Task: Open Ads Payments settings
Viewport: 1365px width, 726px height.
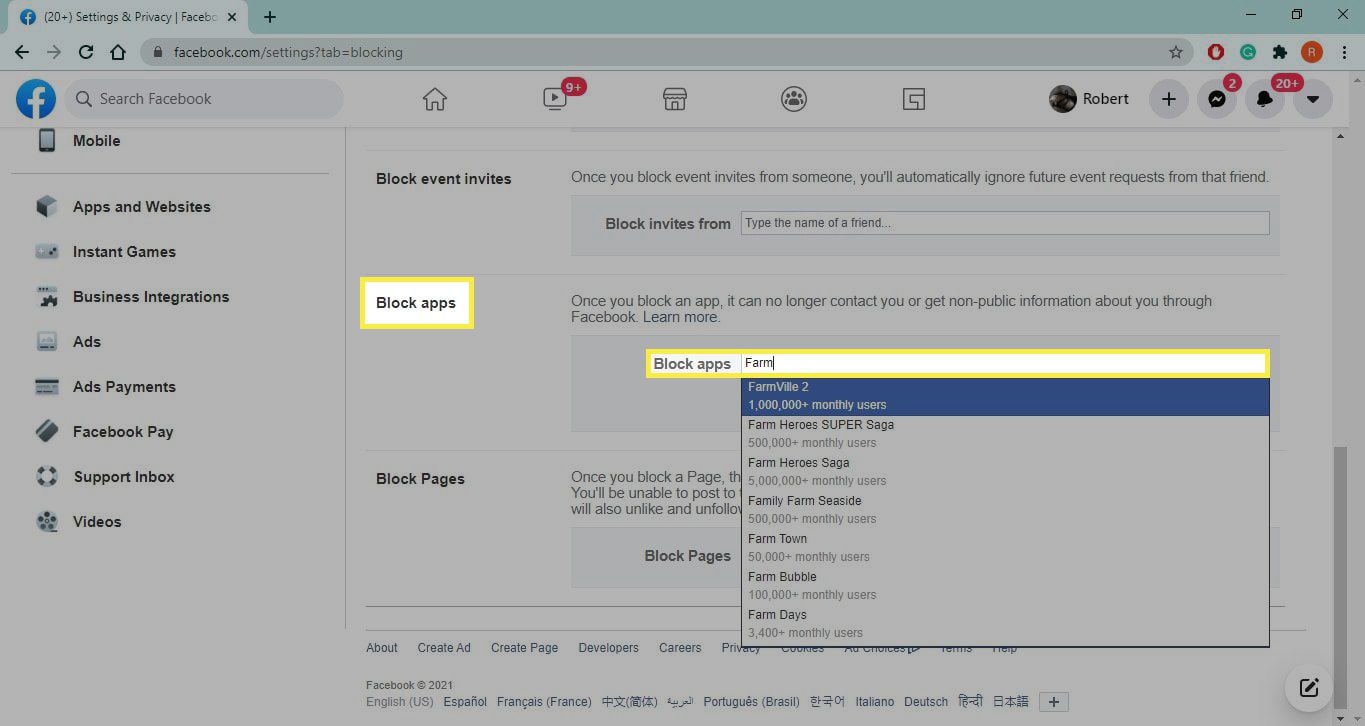Action: click(x=124, y=387)
